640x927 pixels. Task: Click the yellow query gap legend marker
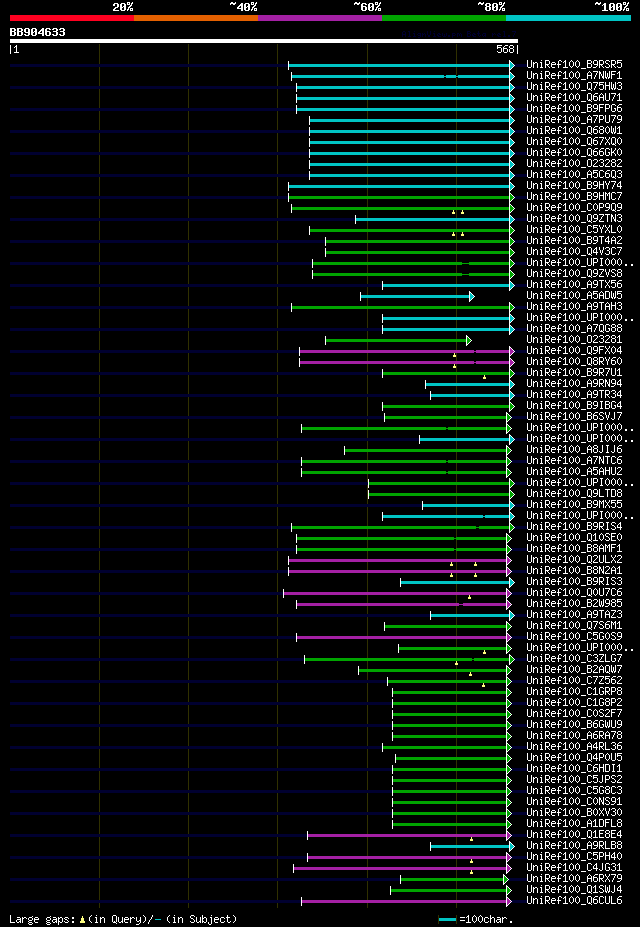click(82, 920)
